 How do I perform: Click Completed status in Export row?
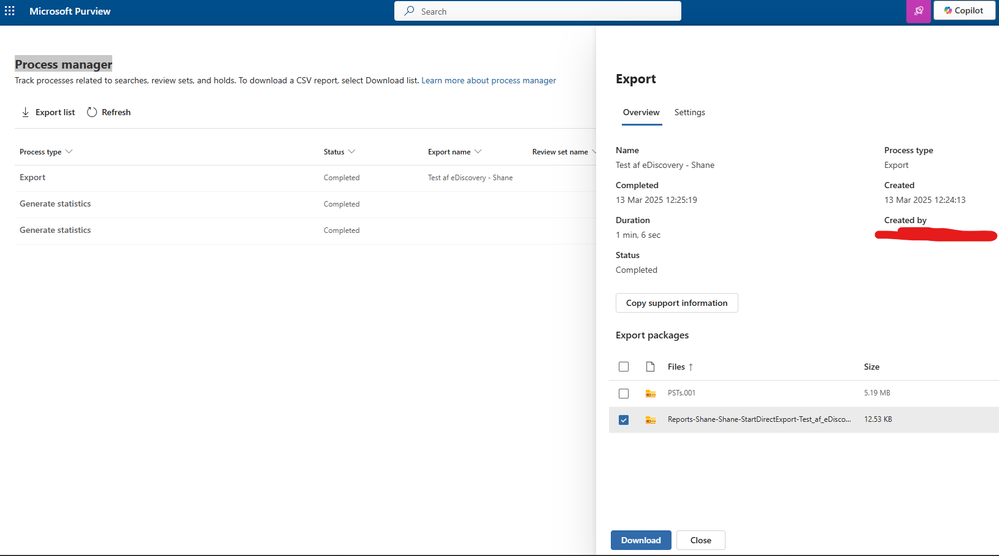341,178
